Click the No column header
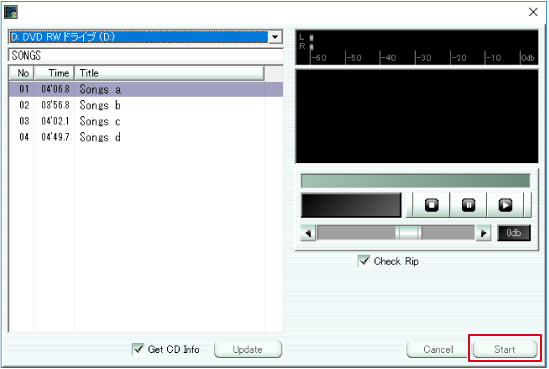549x369 pixels. (22, 73)
